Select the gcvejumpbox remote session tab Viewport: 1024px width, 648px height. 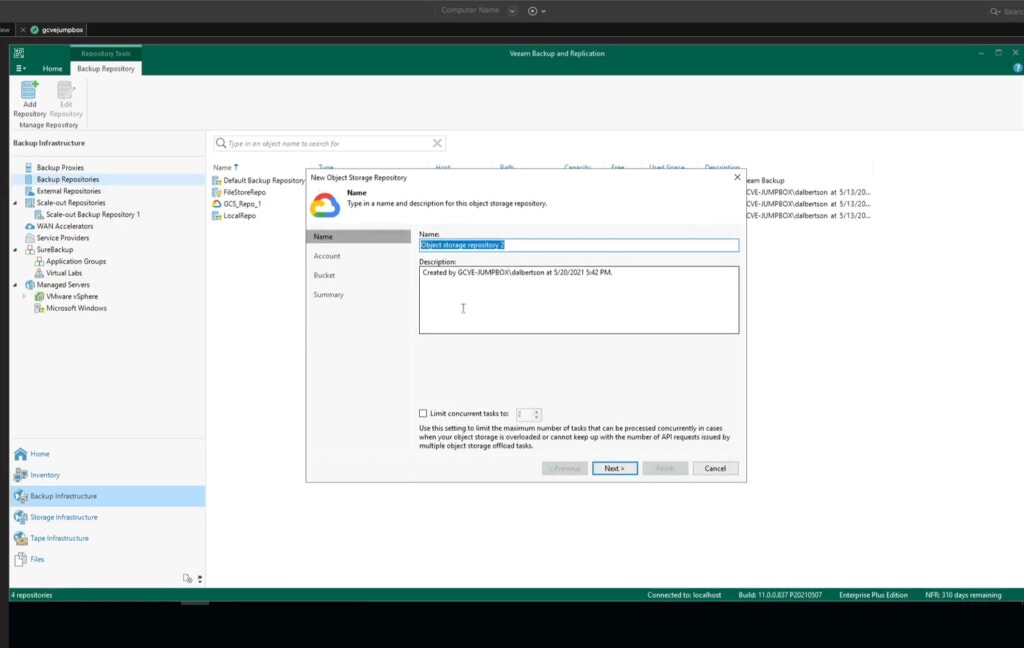pos(58,30)
